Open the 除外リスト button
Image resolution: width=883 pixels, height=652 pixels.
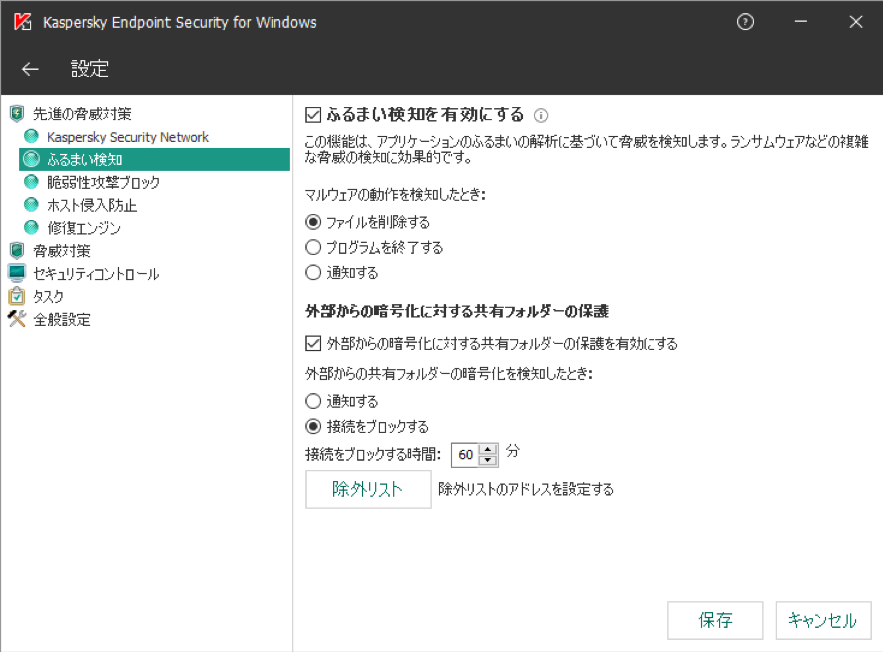click(x=368, y=489)
